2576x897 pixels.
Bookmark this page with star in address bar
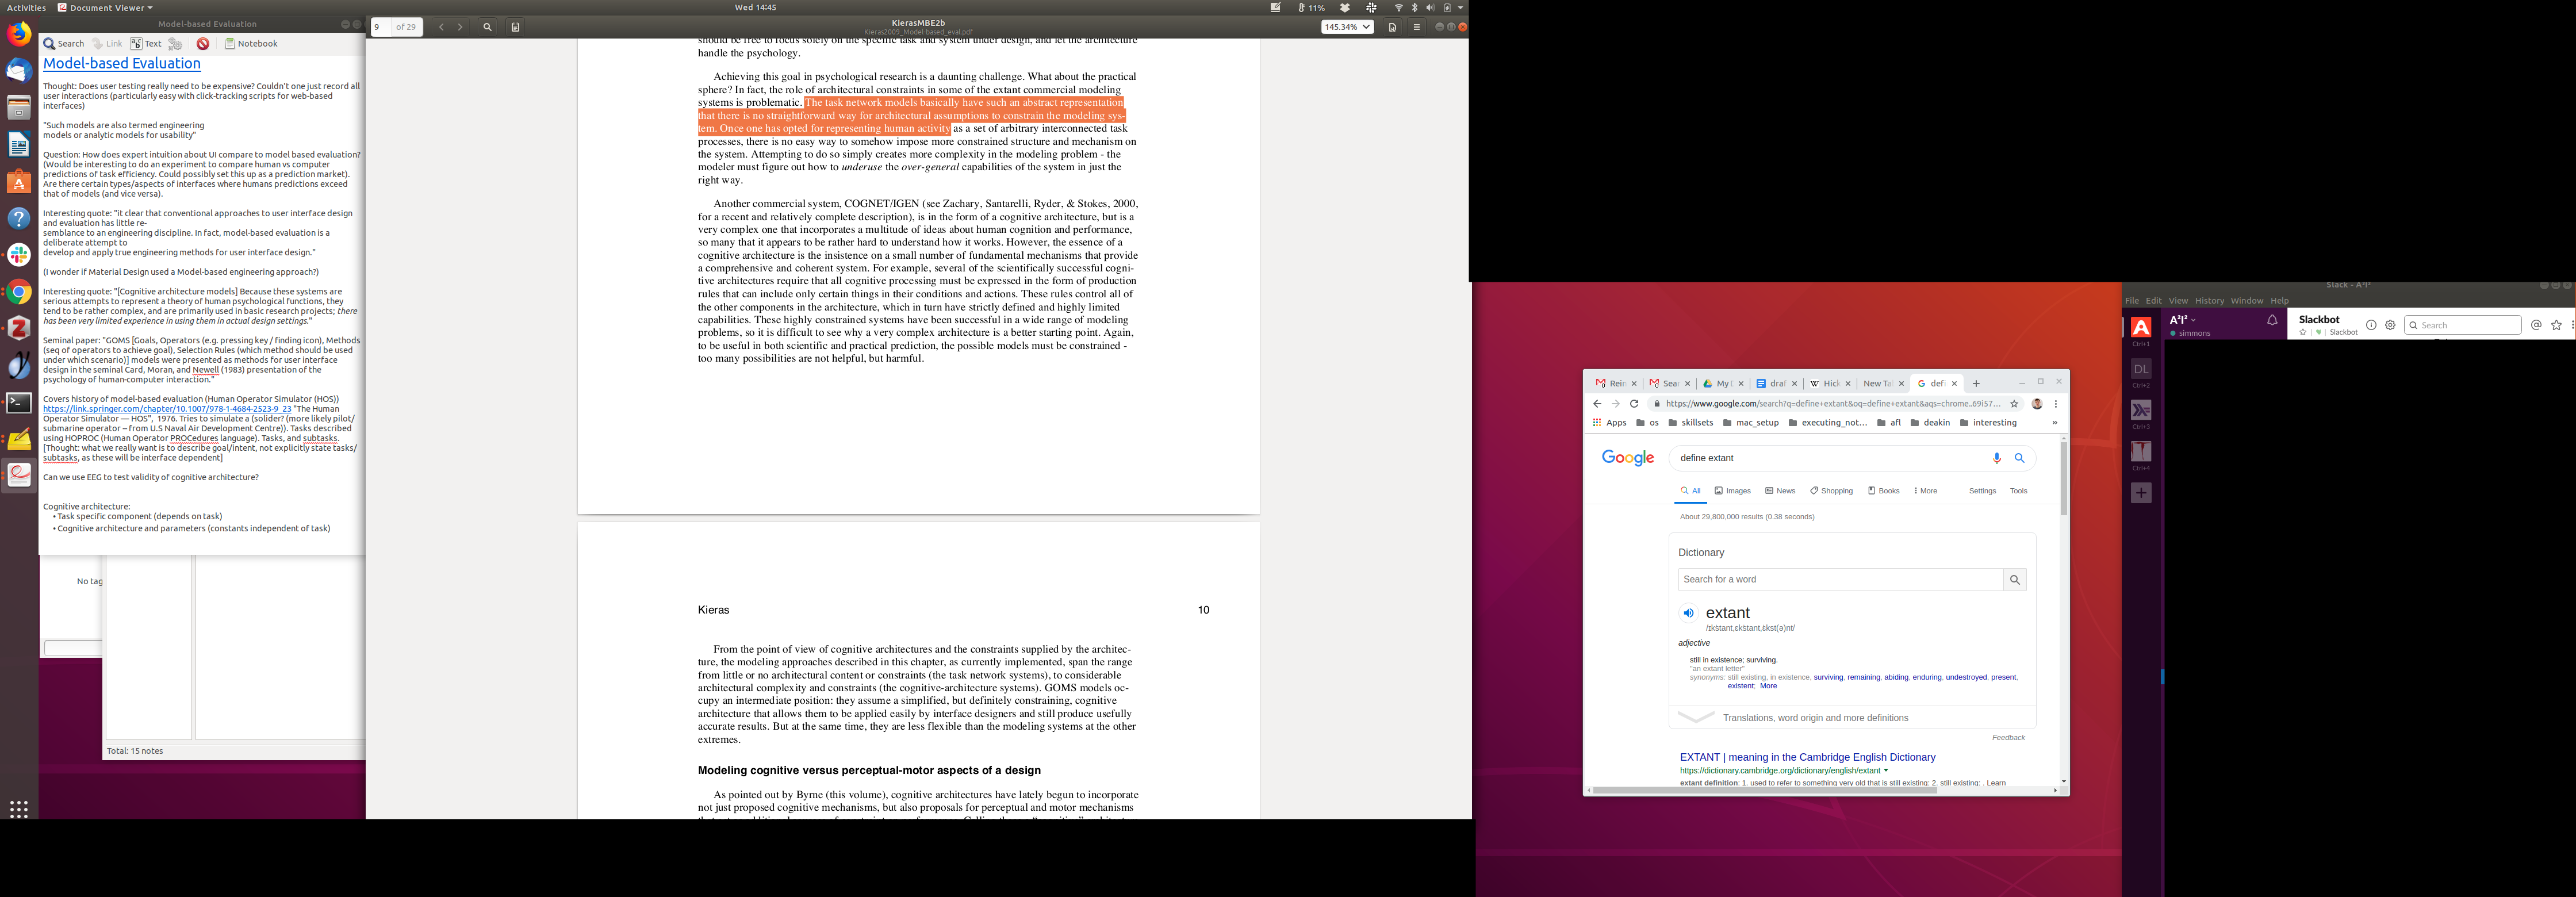pos(2014,404)
